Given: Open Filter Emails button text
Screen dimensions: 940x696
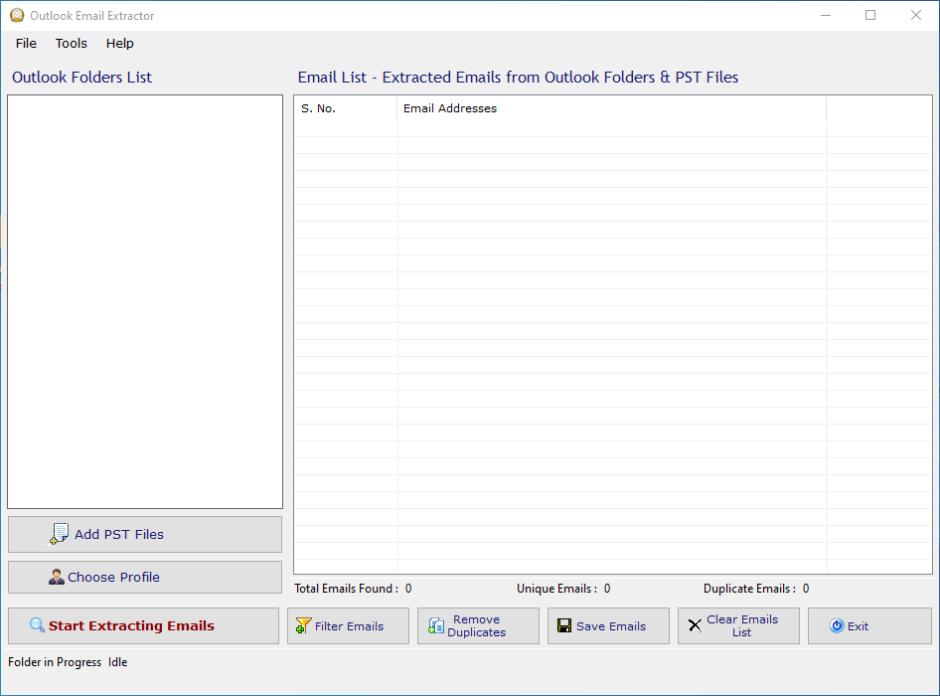Looking at the screenshot, I should pyautogui.click(x=349, y=626).
